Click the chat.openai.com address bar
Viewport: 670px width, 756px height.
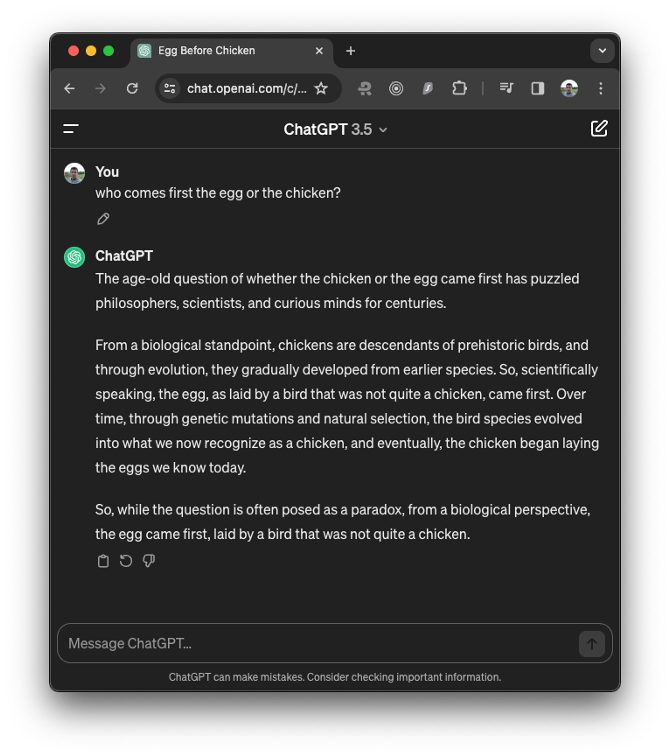click(x=246, y=89)
